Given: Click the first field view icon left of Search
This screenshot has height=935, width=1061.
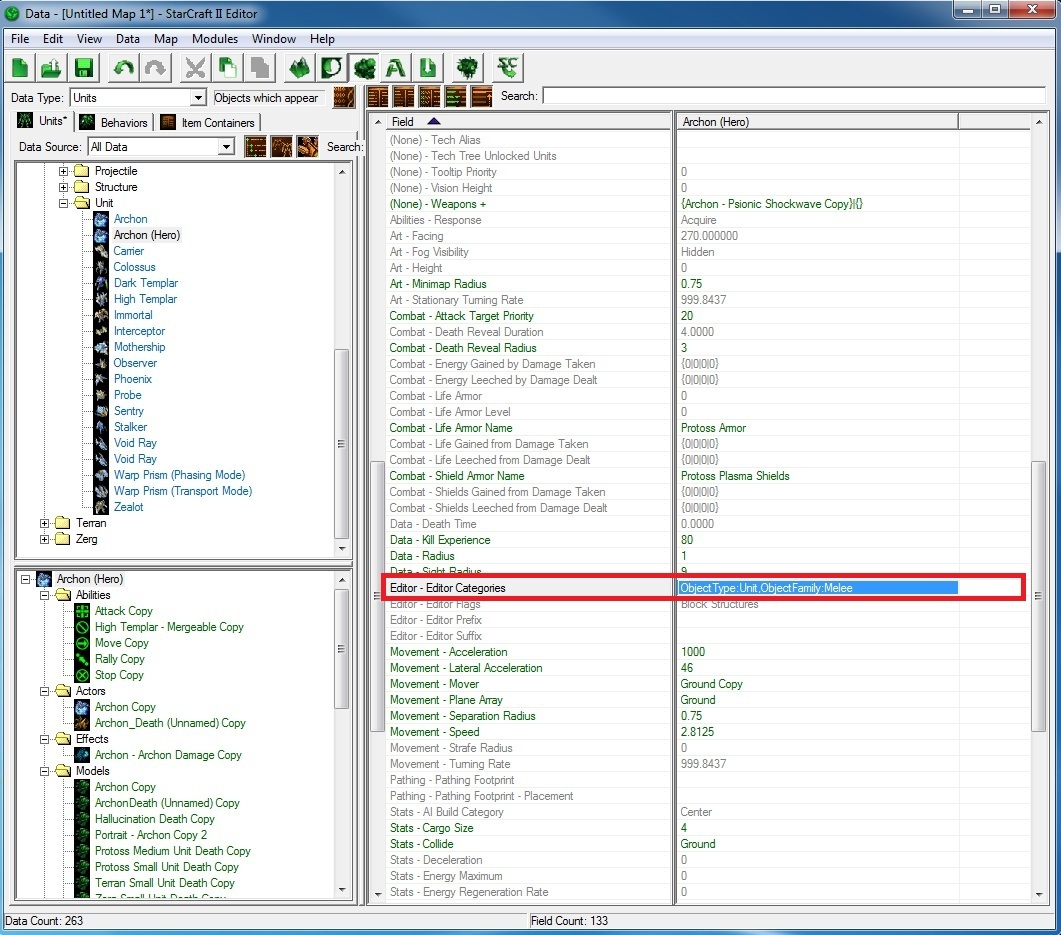Looking at the screenshot, I should coord(378,97).
